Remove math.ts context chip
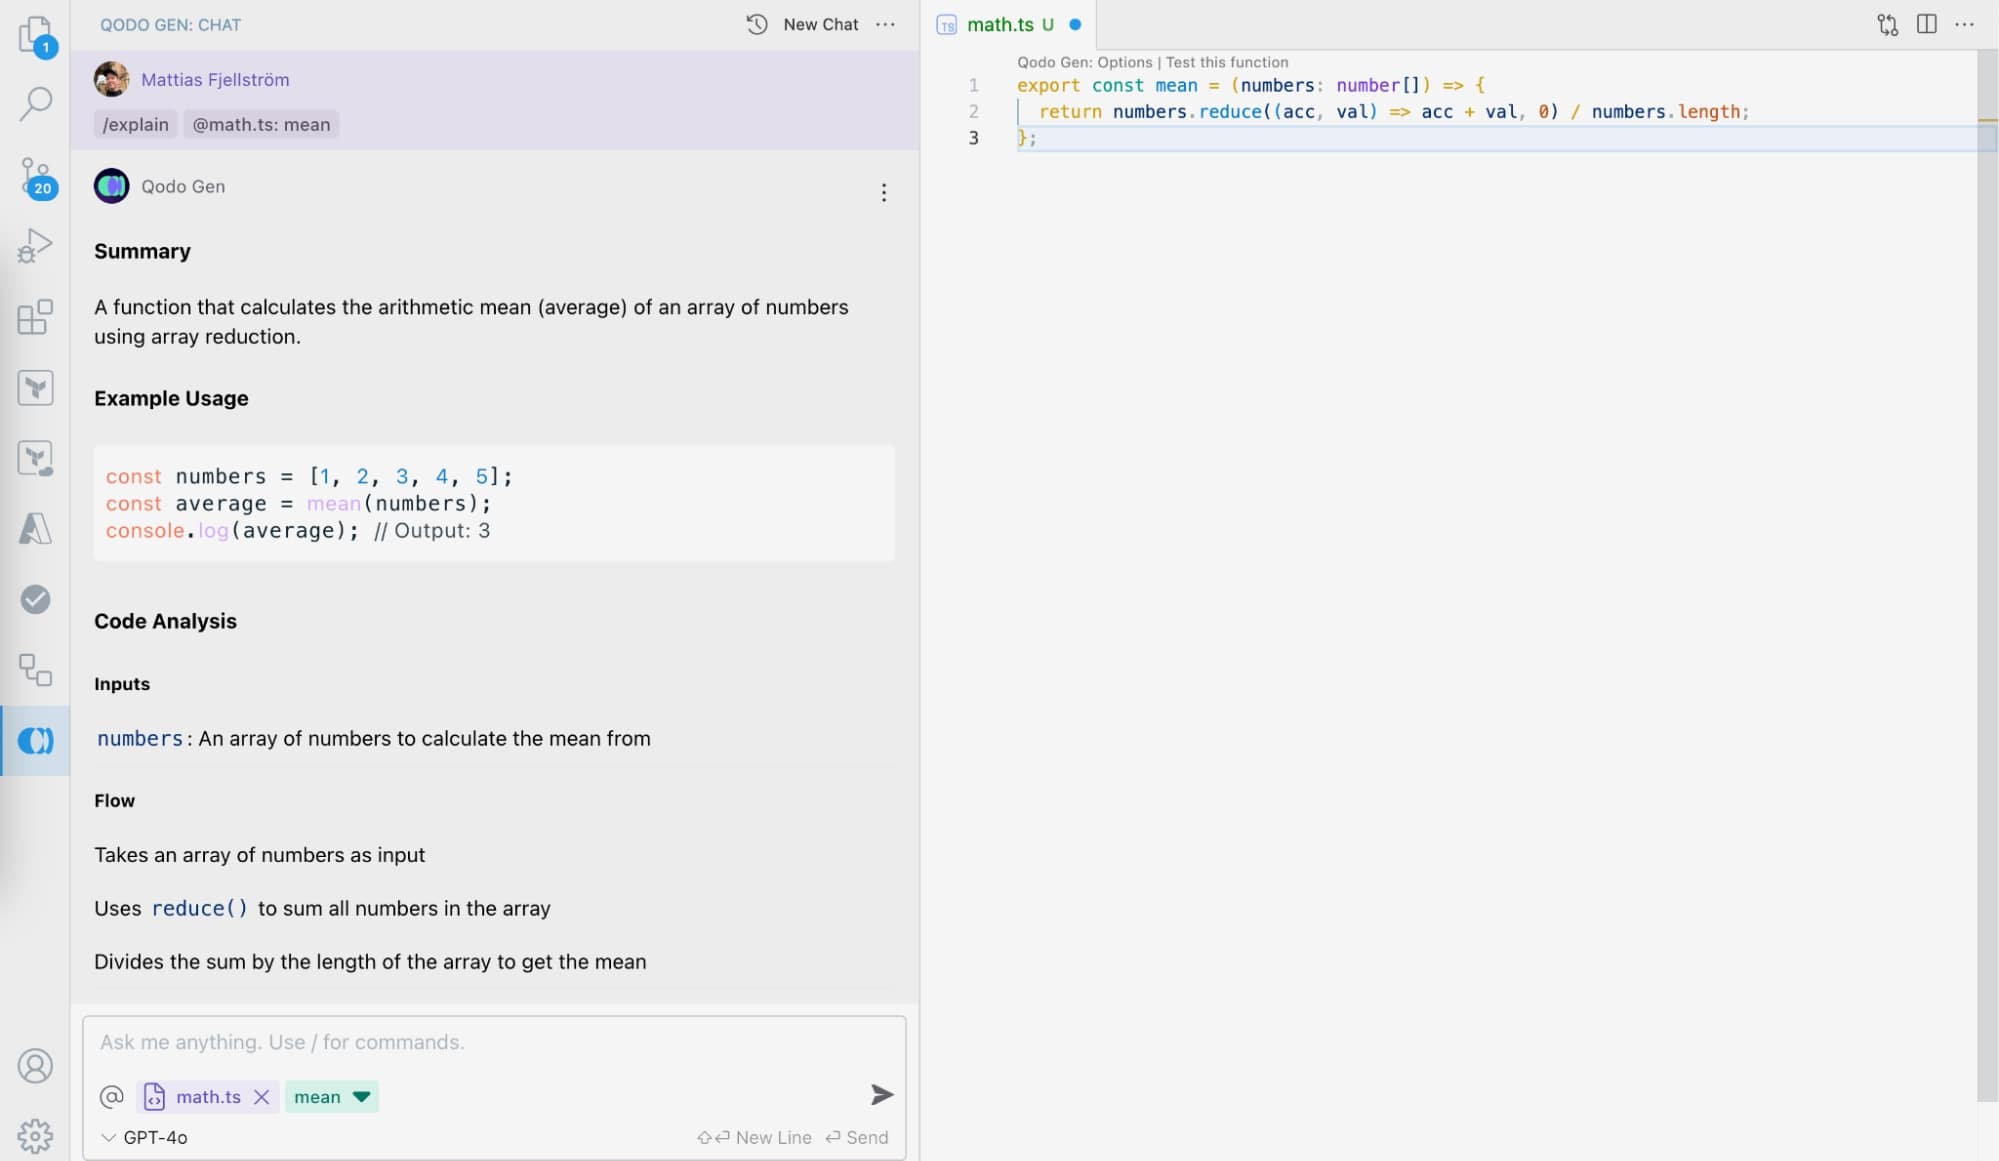This screenshot has width=1999, height=1161. pos(262,1097)
